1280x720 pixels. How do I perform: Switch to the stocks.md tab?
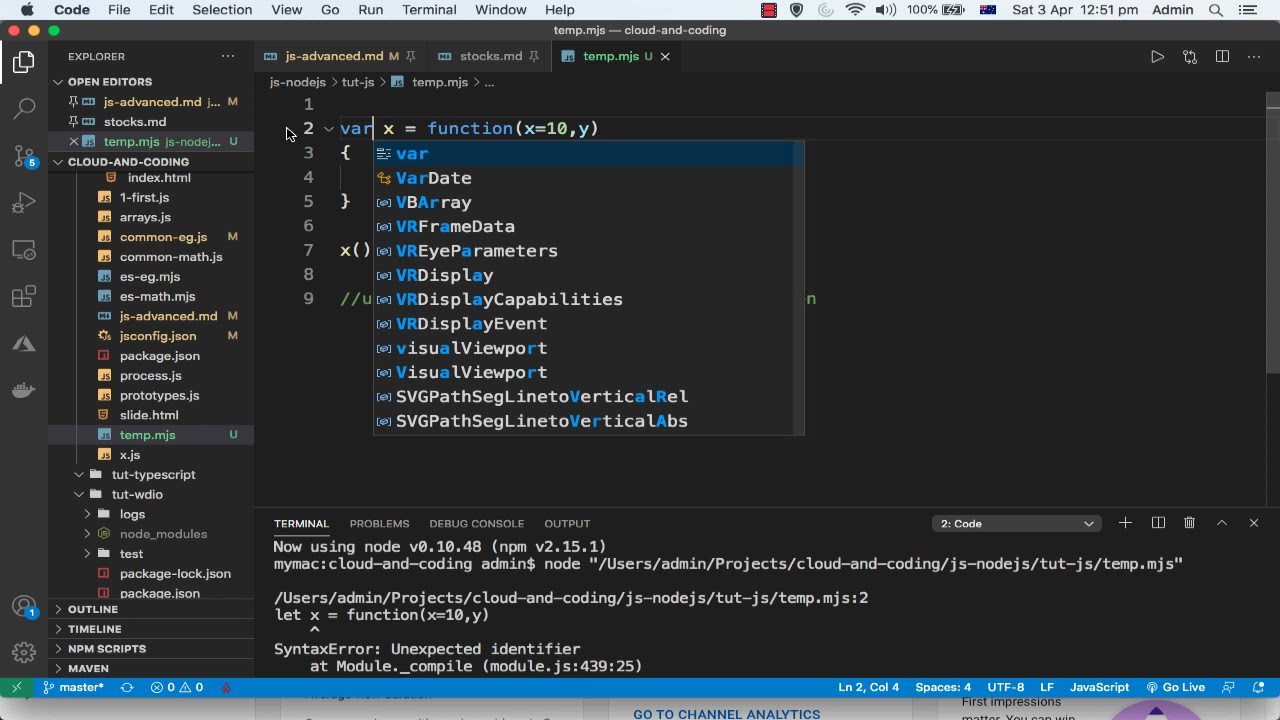click(x=491, y=56)
